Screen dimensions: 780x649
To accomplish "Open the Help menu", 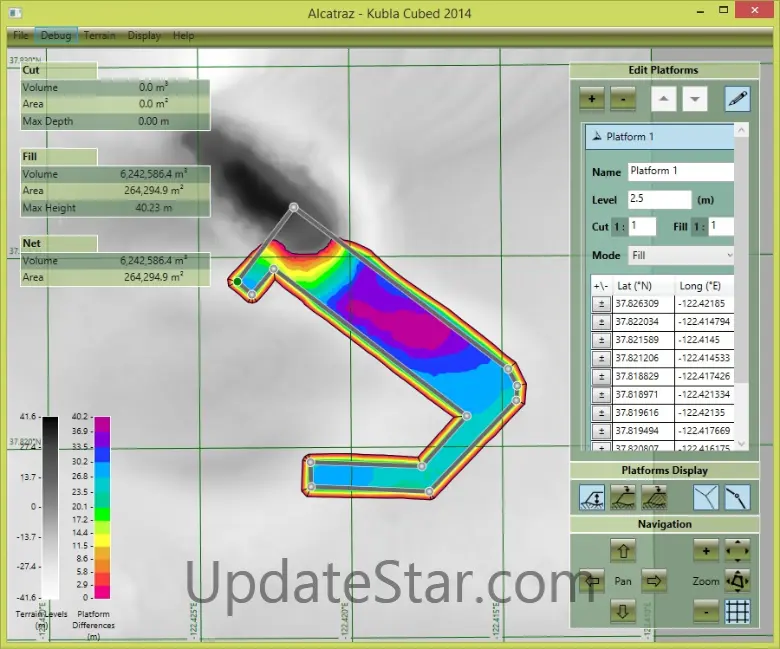I will pos(184,35).
